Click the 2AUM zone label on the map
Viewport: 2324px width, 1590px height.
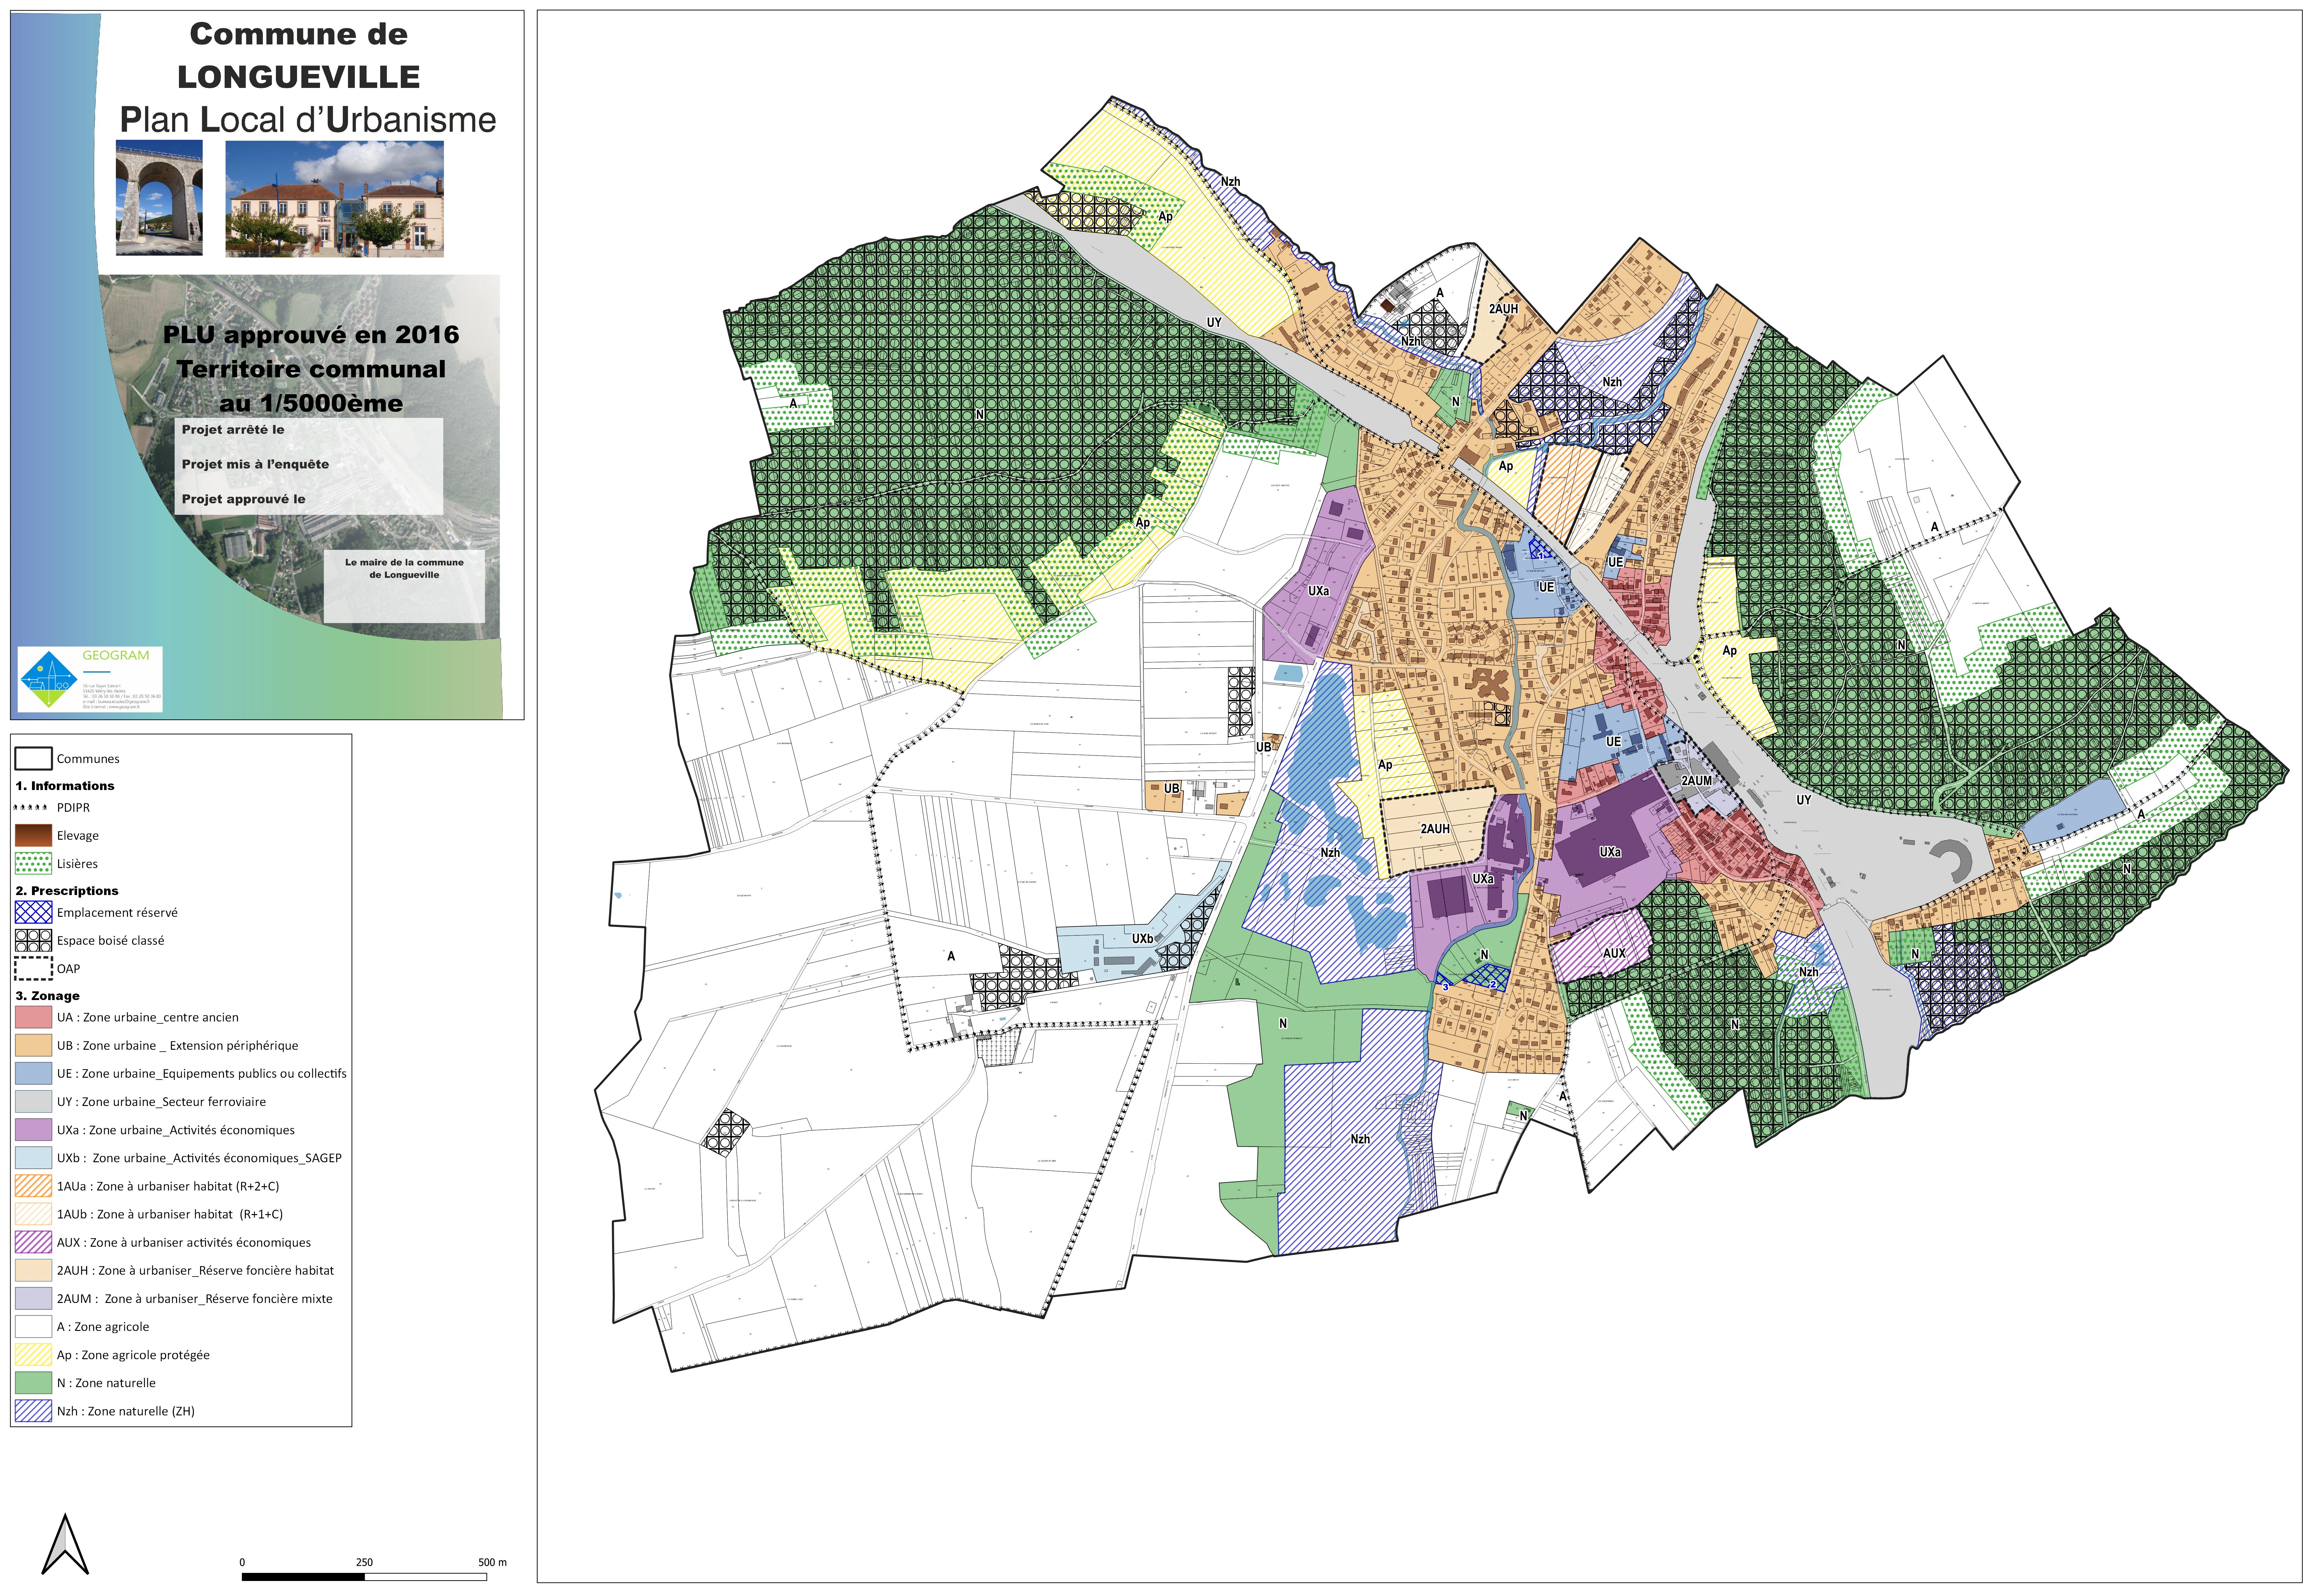pos(1697,781)
